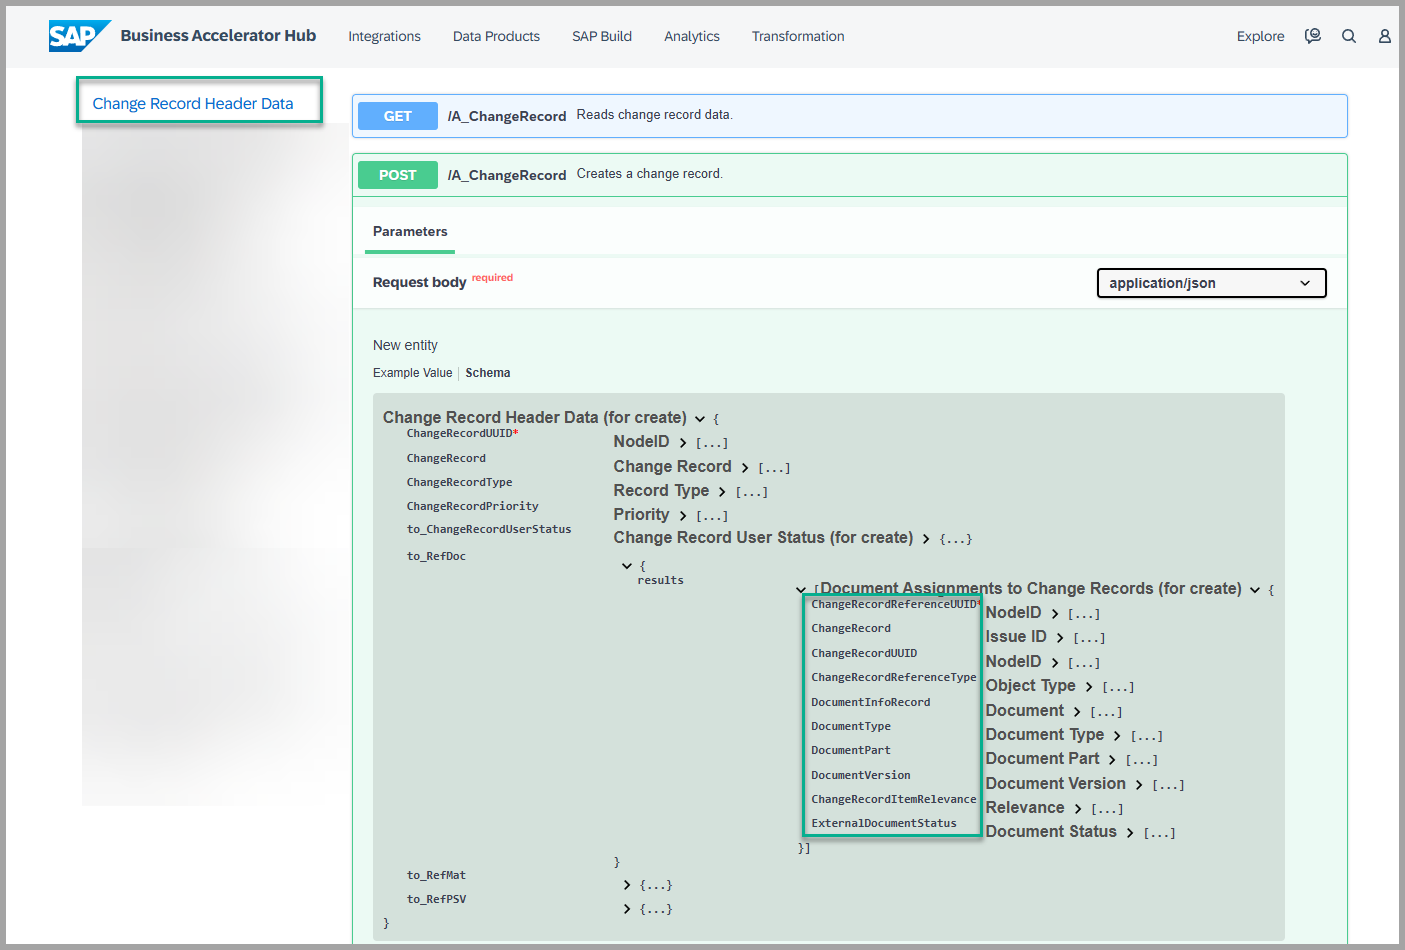Image resolution: width=1405 pixels, height=950 pixels.
Task: Expand the GET /A_ChangeRecord operation
Action: point(398,116)
